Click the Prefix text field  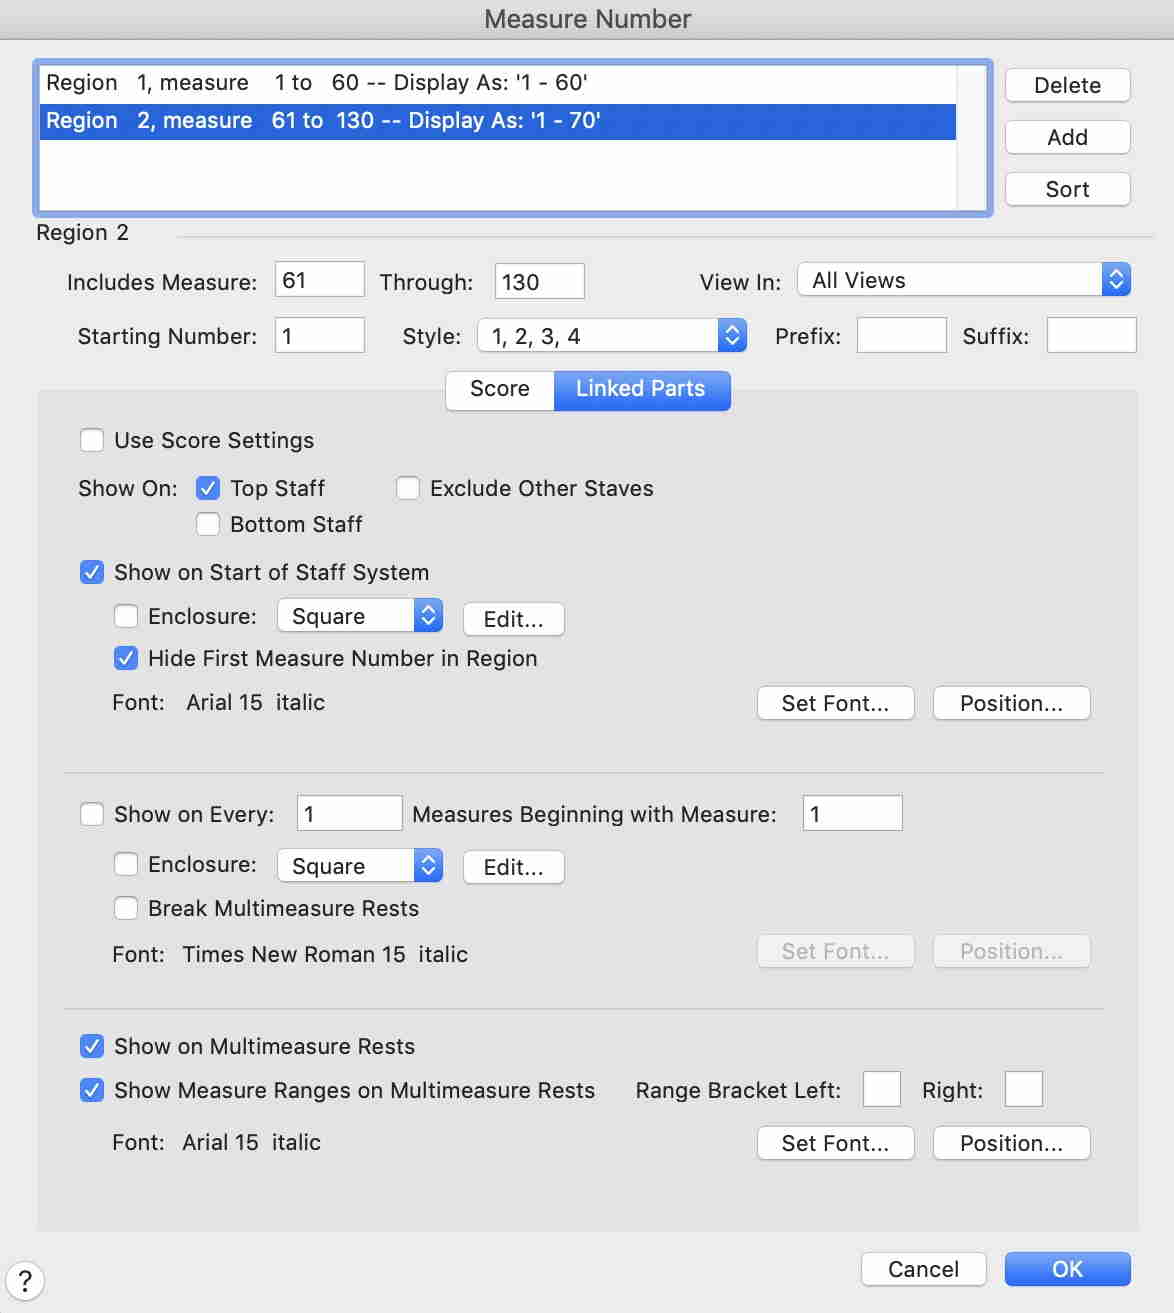point(901,336)
